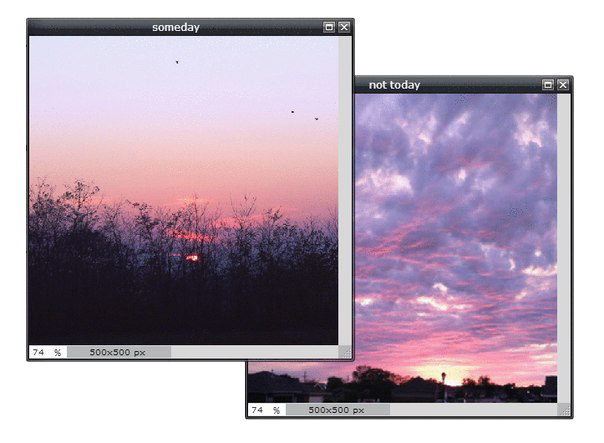Click the 'not today' title bar text

coord(394,85)
